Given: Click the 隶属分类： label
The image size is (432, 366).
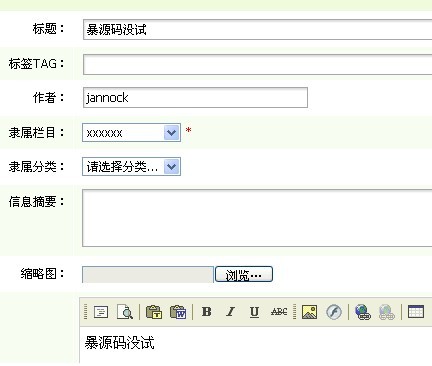Looking at the screenshot, I should tap(37, 166).
